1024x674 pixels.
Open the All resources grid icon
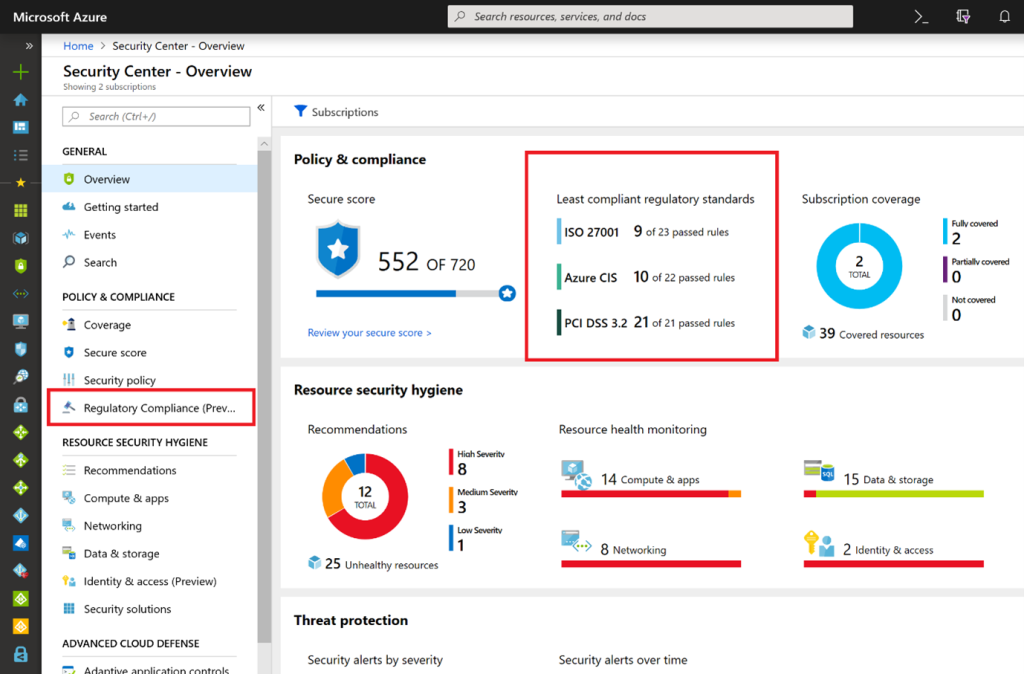(x=20, y=210)
